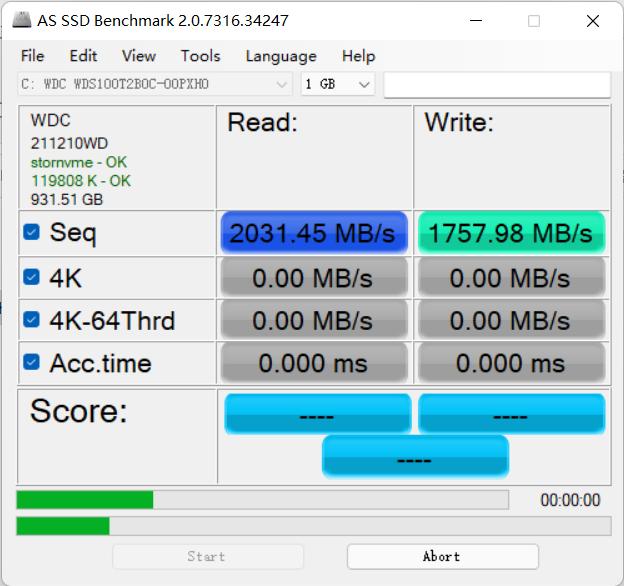Click the 00:00:00 elapsed time
Viewport: 624px width, 586px height.
(570, 500)
